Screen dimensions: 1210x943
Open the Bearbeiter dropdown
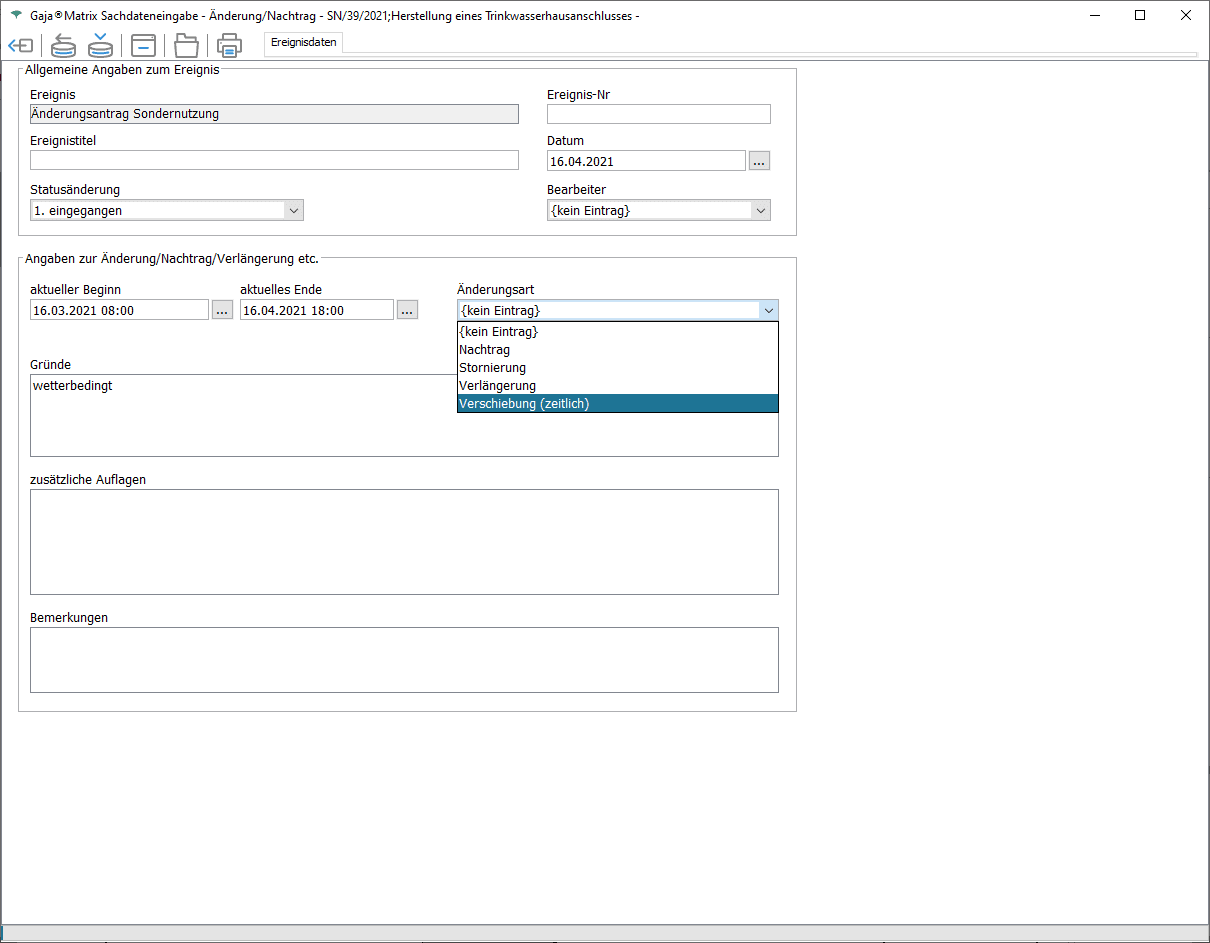click(x=760, y=210)
